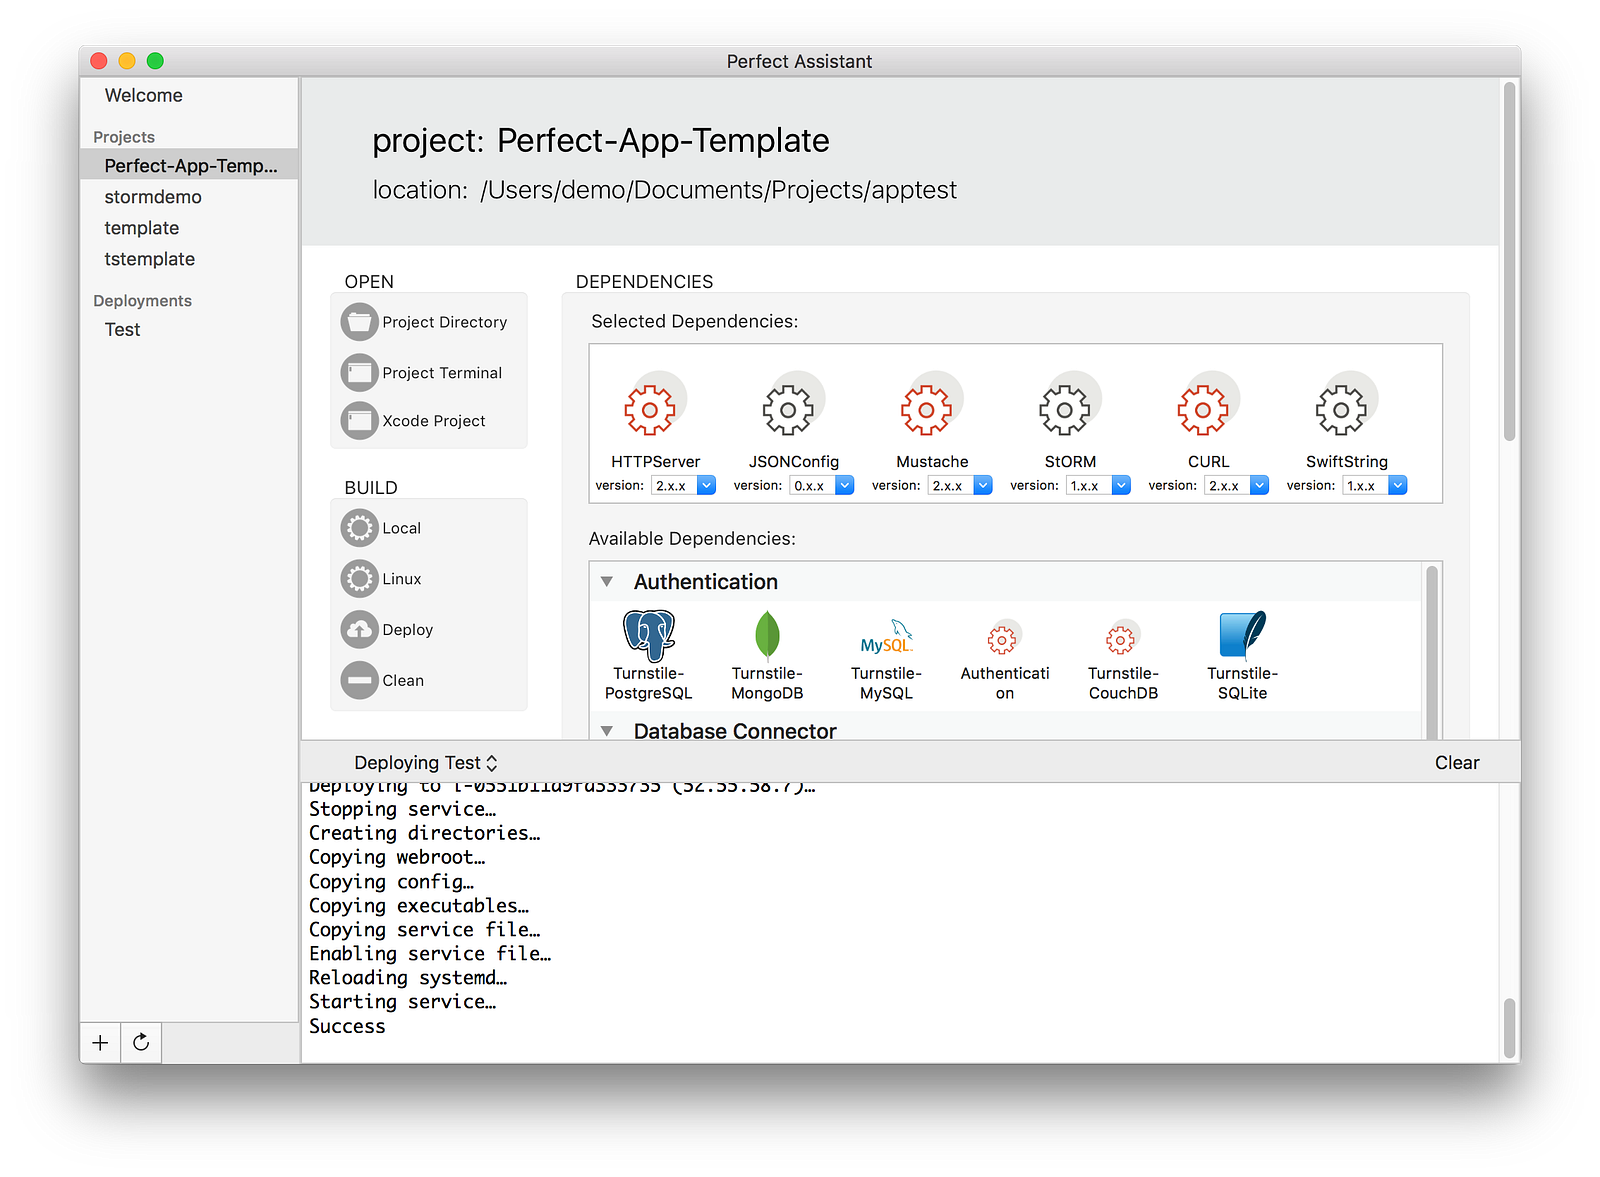Add the Turnstile-PostgreSQL elephant icon

[x=649, y=635]
